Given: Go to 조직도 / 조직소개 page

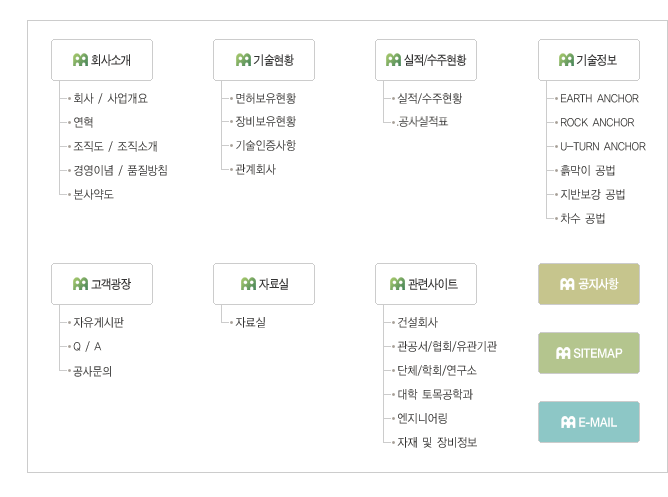Looking at the screenshot, I should (115, 147).
